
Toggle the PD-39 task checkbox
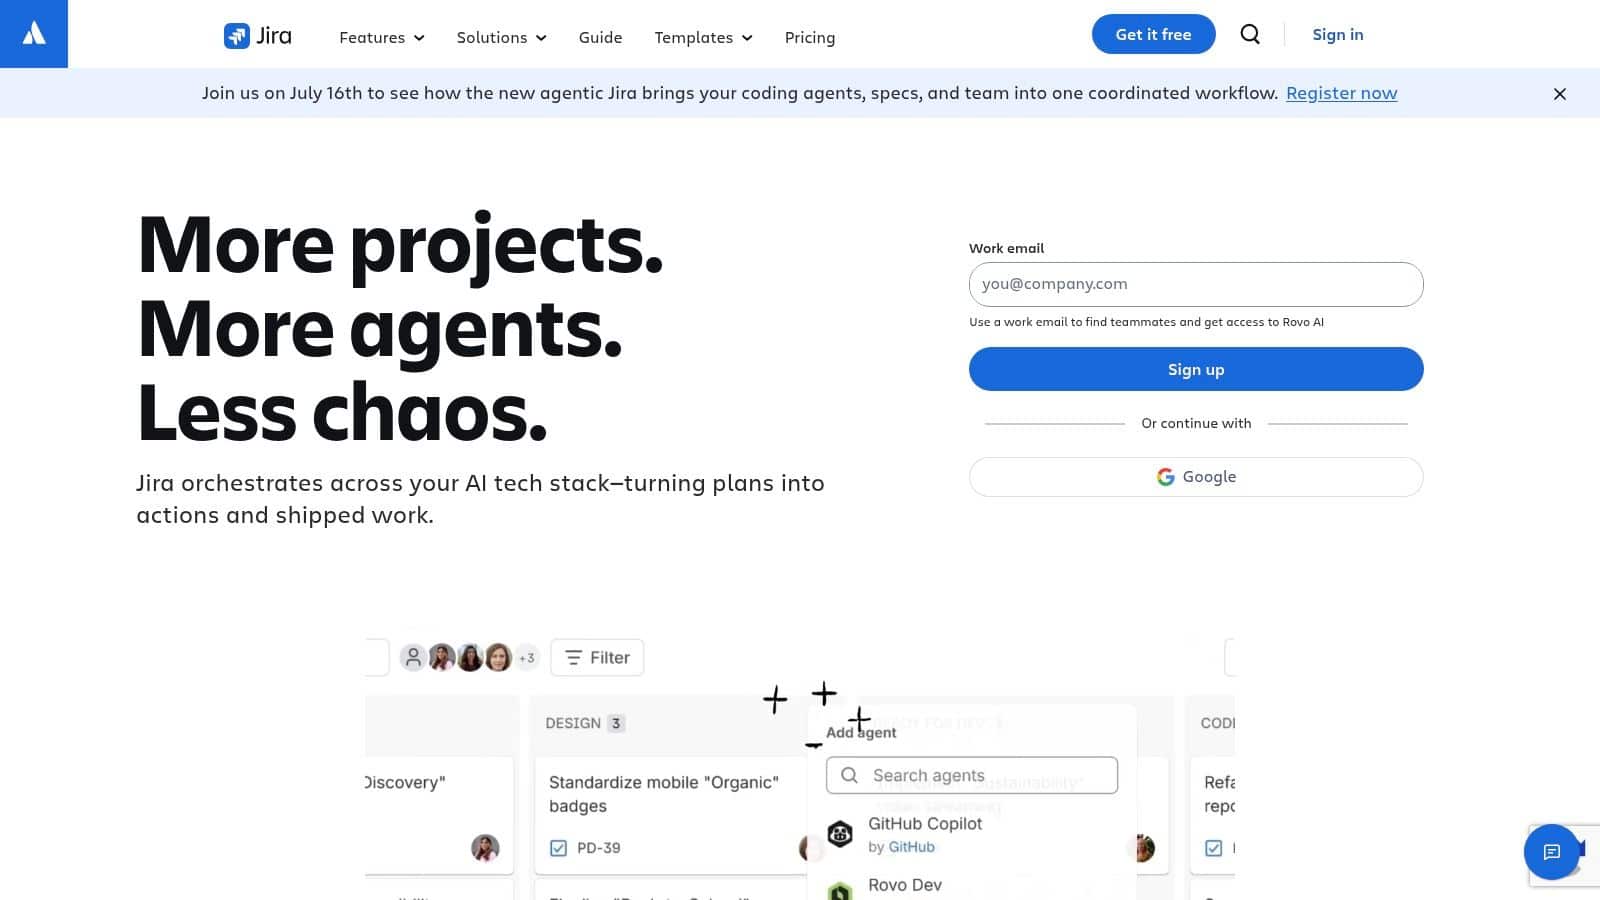(558, 848)
